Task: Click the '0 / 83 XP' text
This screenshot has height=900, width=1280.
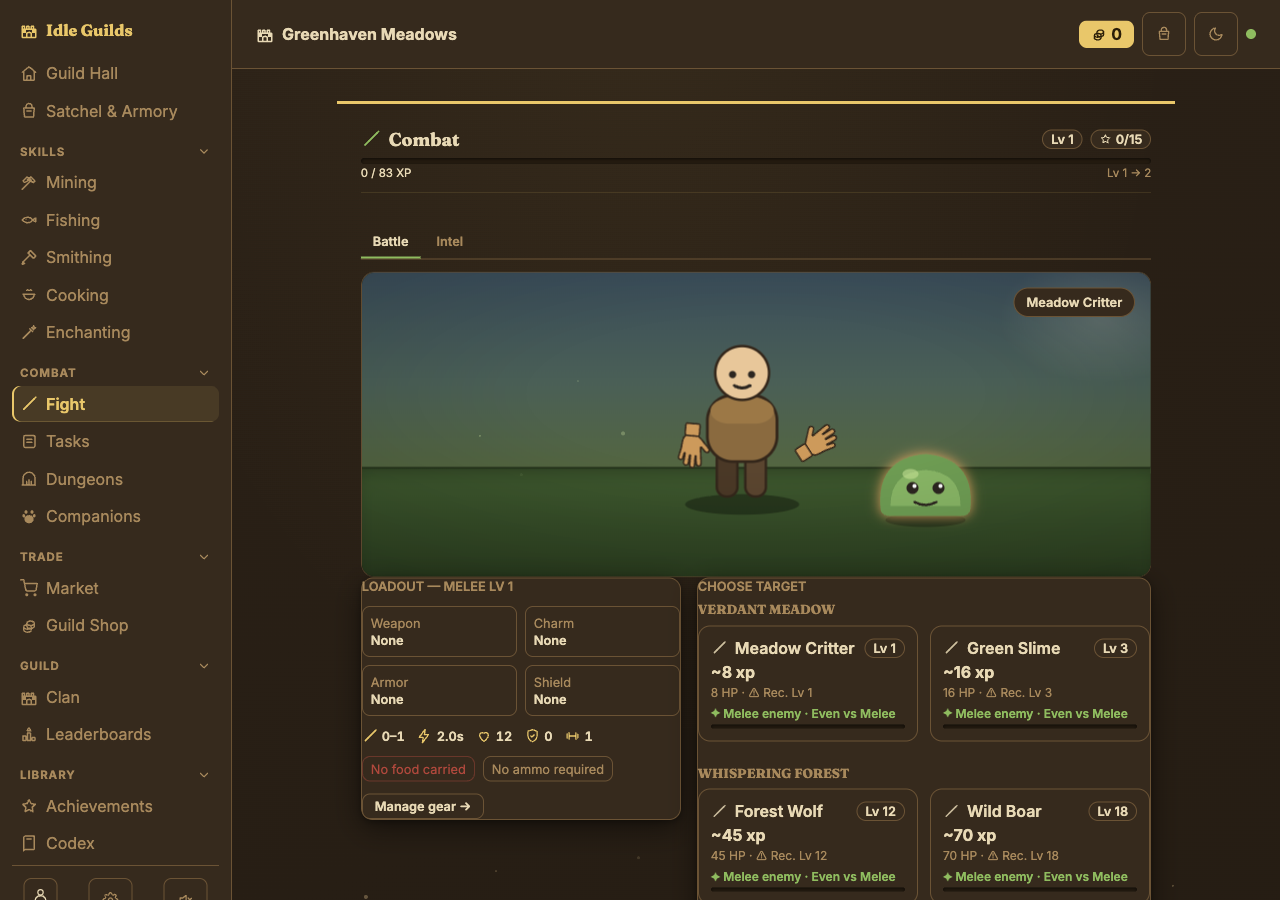Action: (386, 173)
